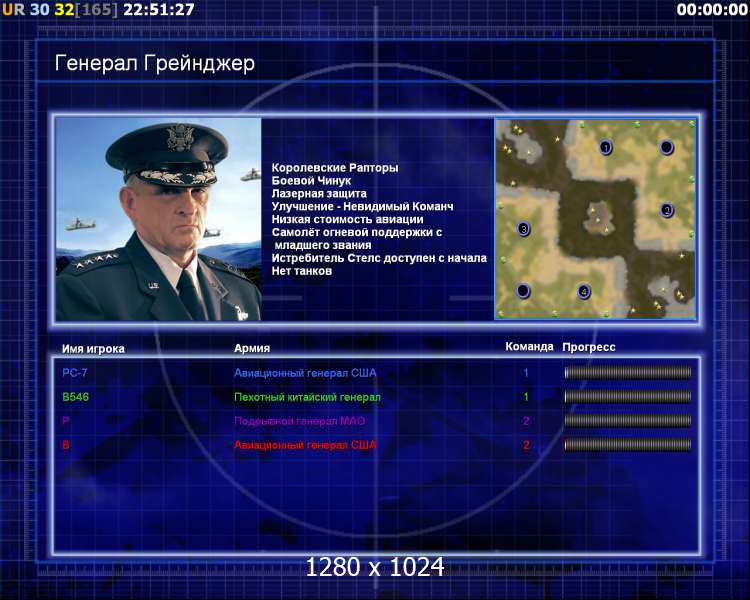
Task: Click the empty start marker beside marker 4
Action: [523, 290]
